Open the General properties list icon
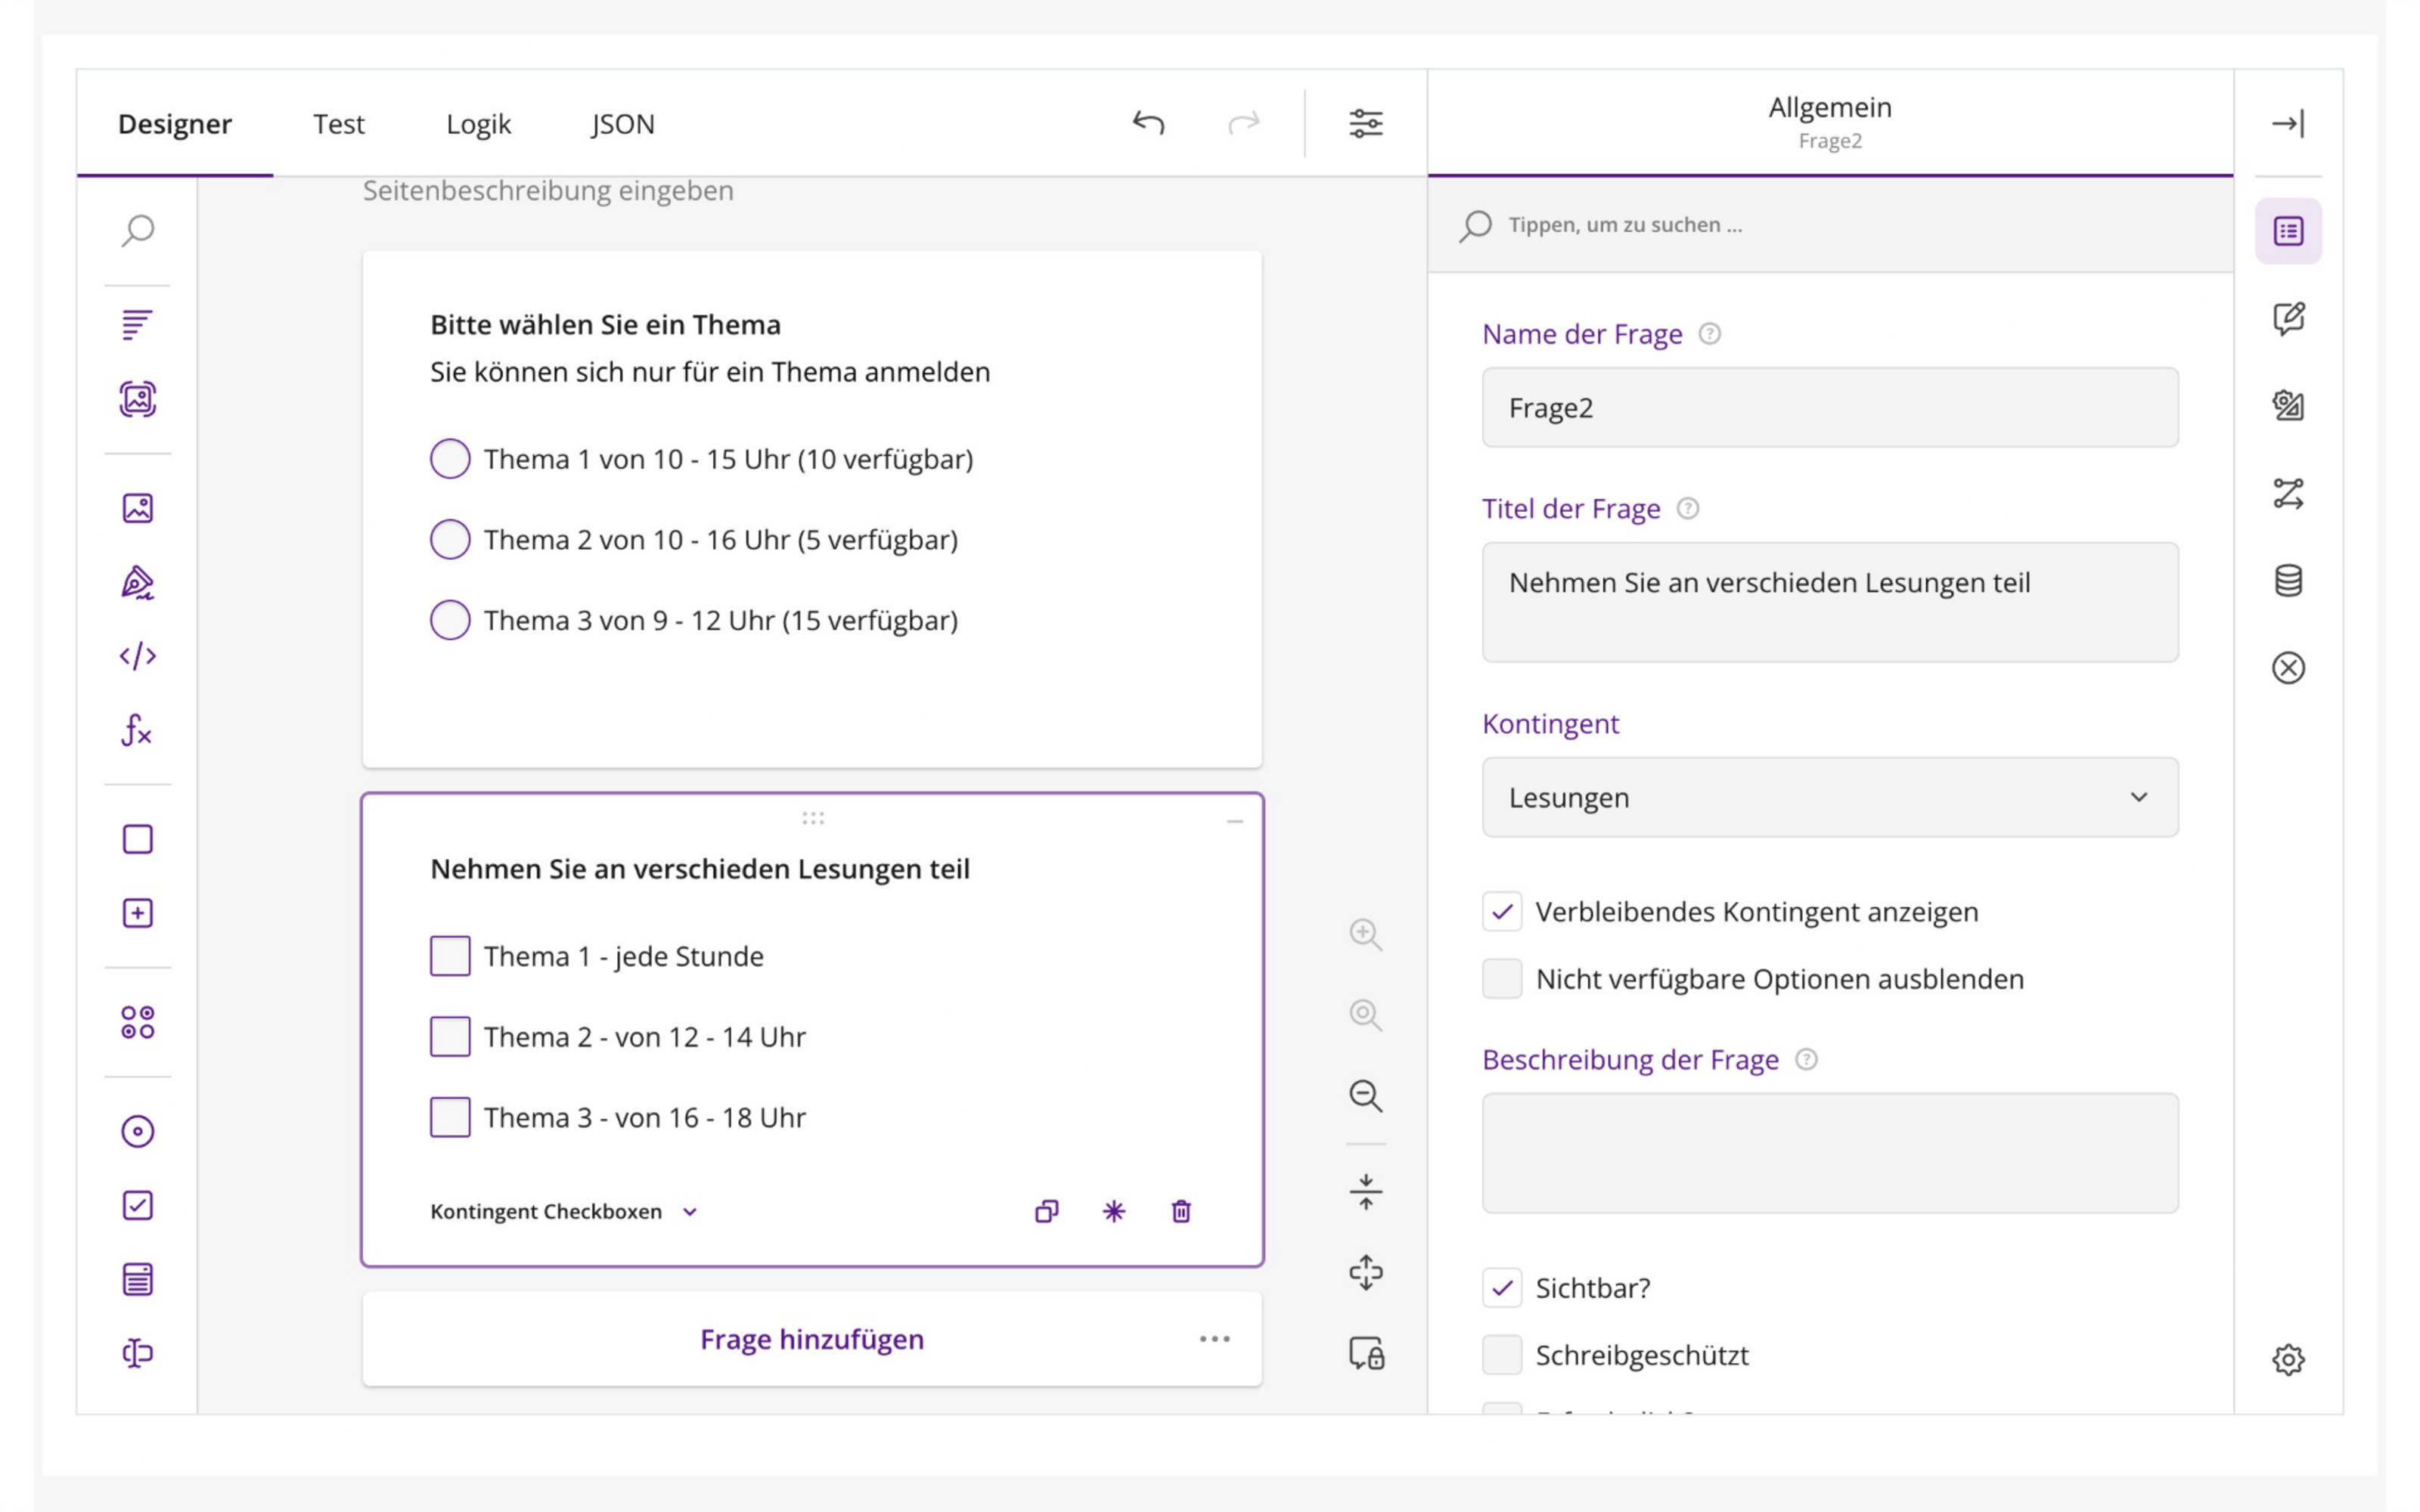Viewport: 2420px width, 1512px height. [x=2288, y=231]
